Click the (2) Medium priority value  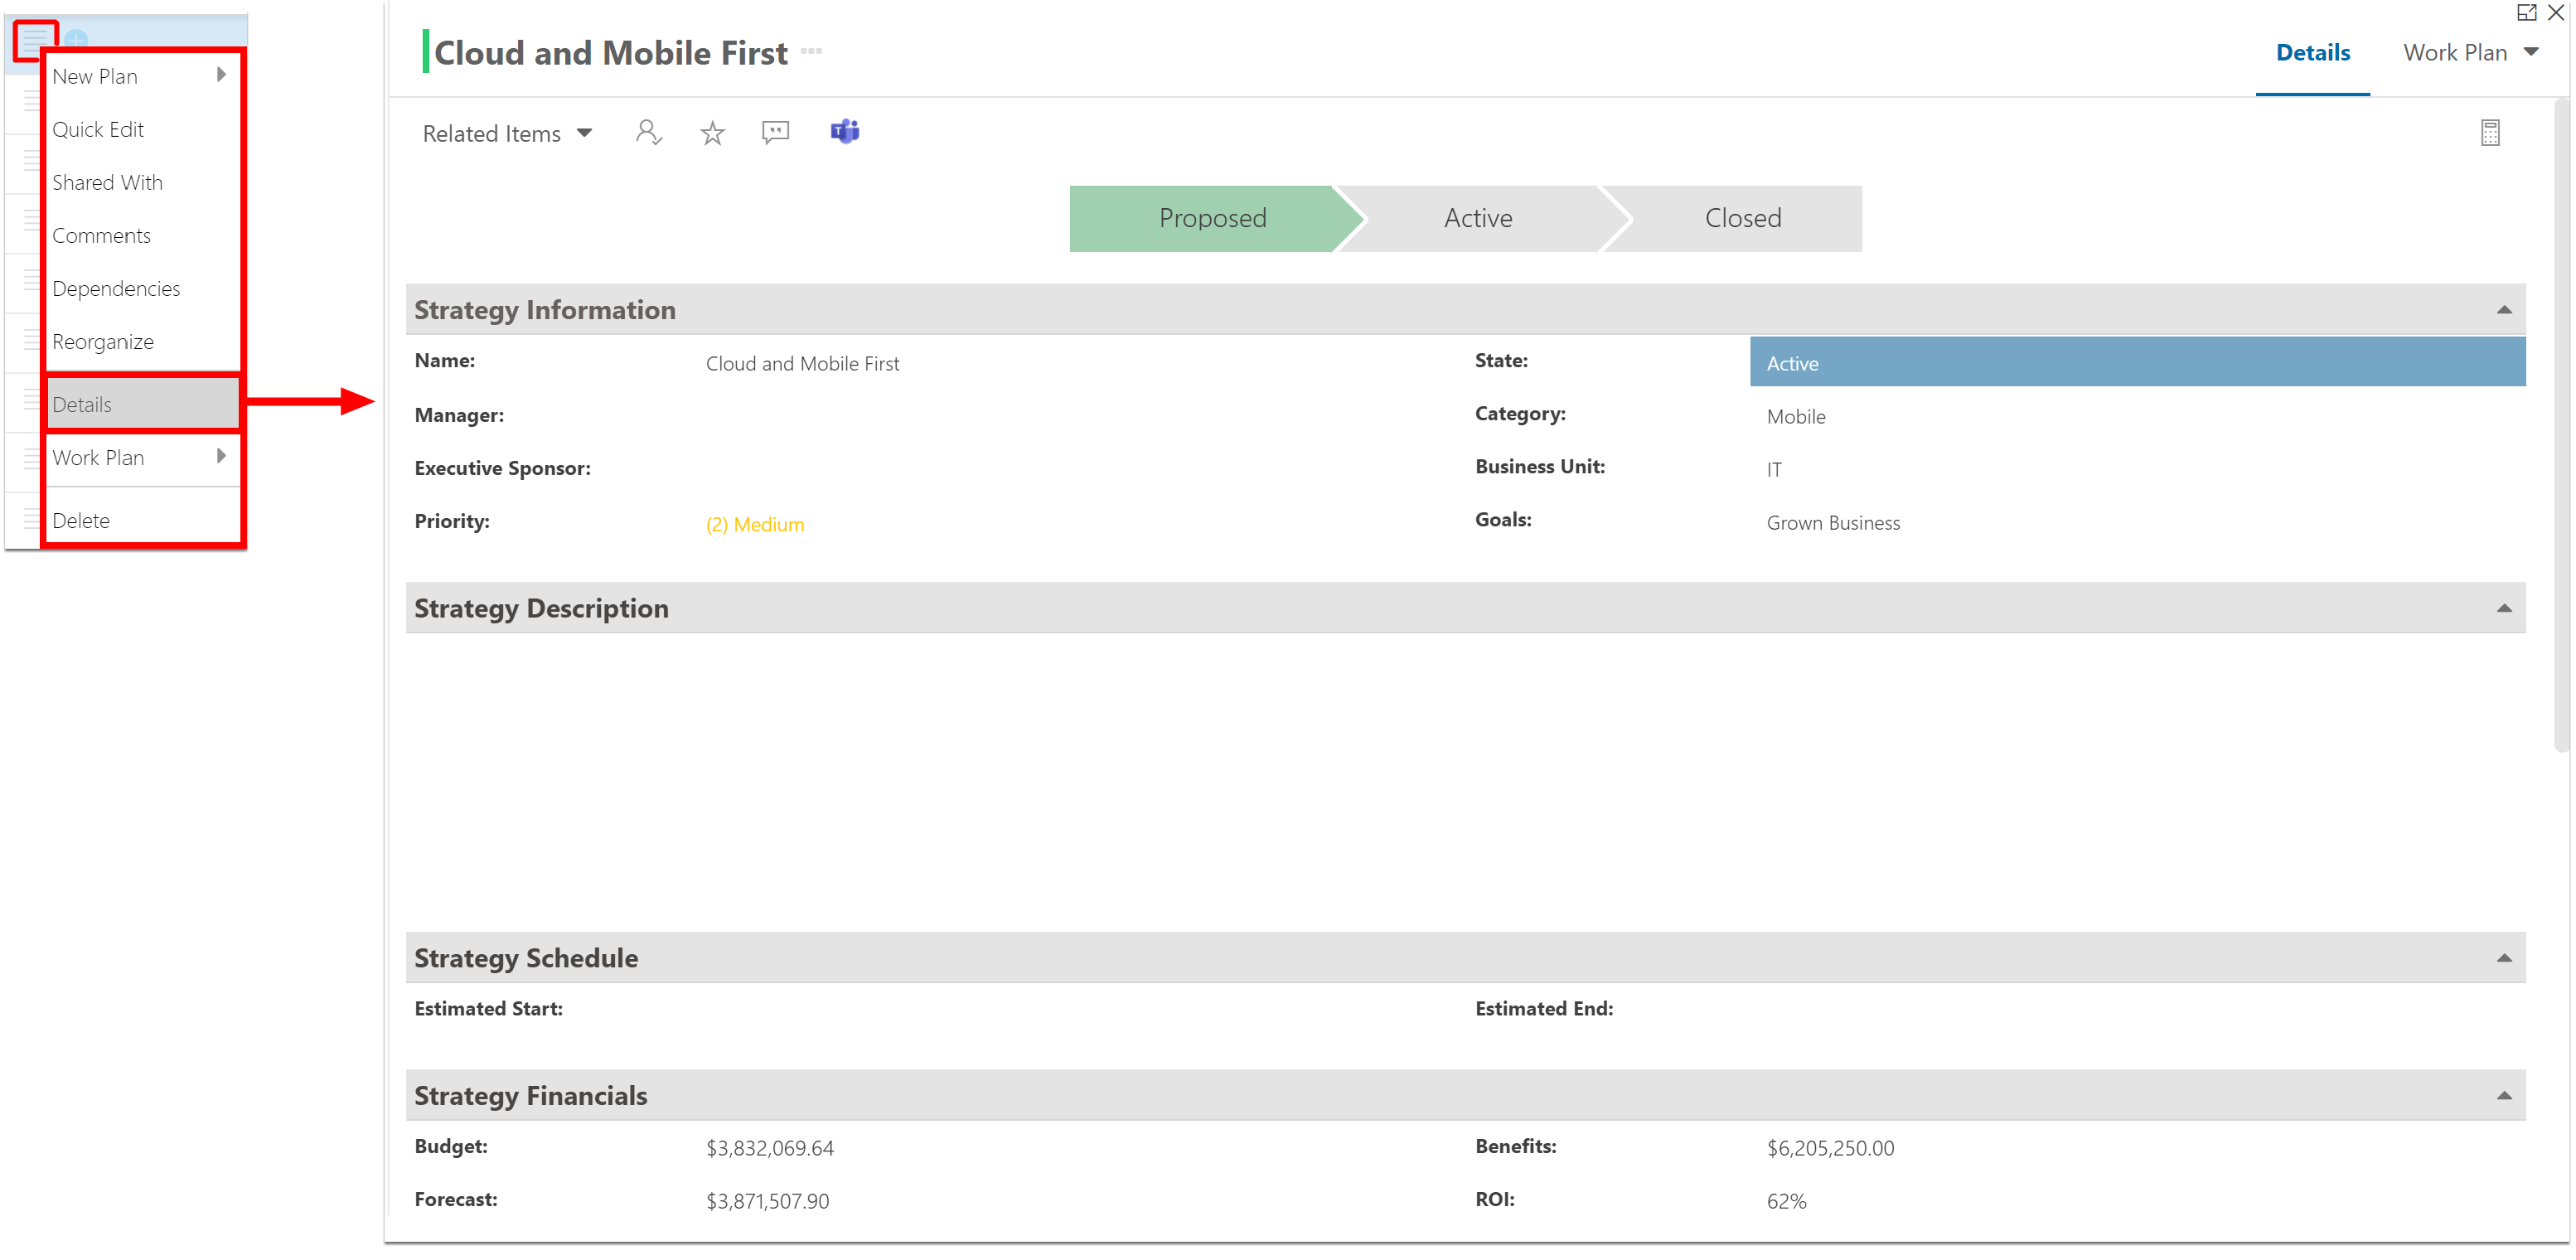pos(754,524)
